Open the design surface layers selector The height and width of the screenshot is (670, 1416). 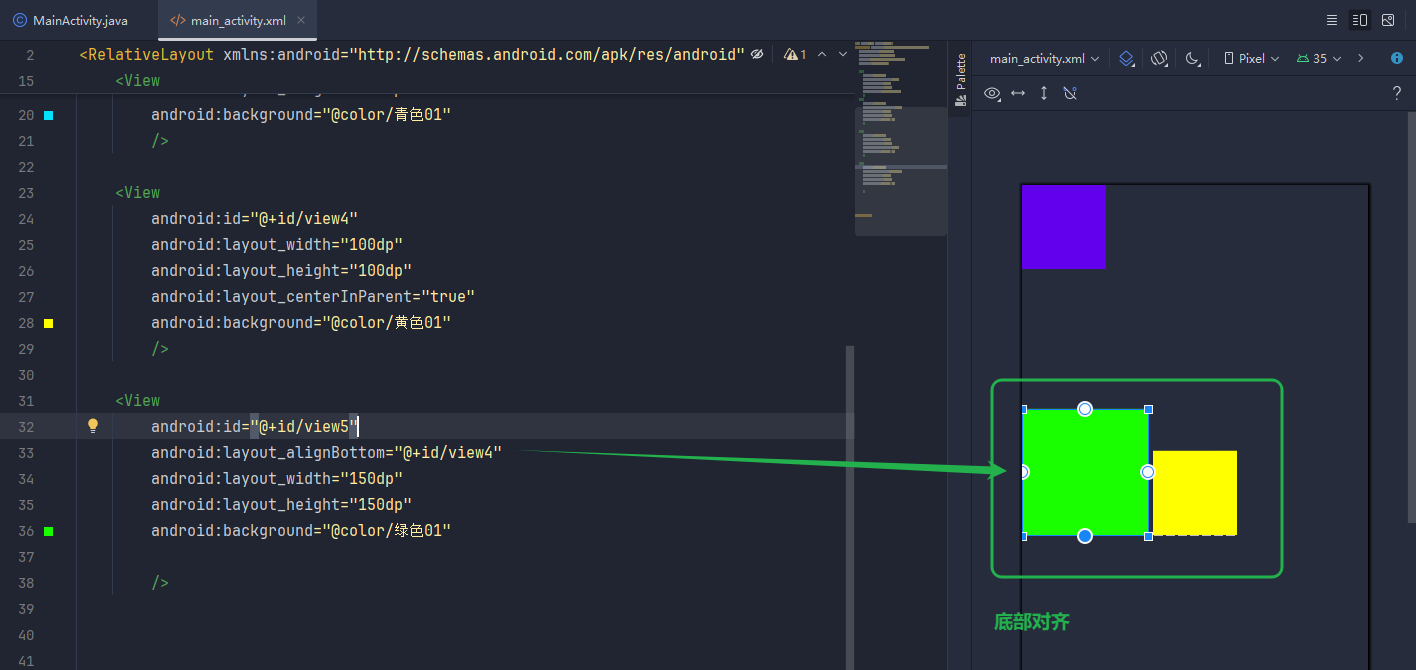(1127, 59)
